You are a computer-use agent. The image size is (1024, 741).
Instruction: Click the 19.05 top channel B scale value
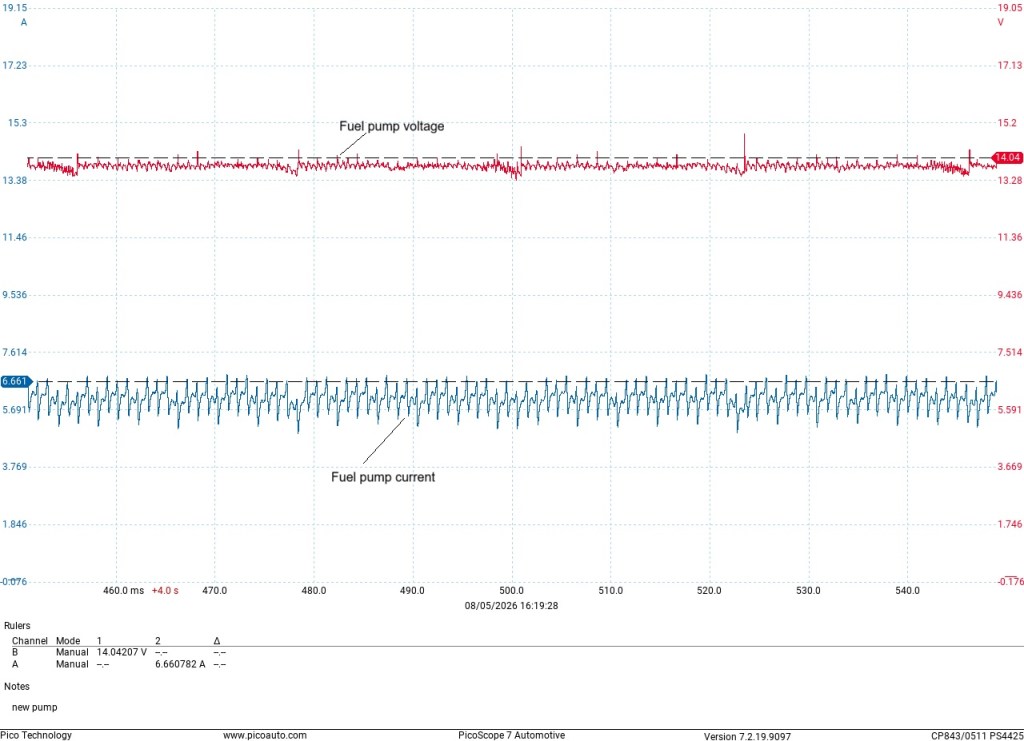pos(1009,8)
